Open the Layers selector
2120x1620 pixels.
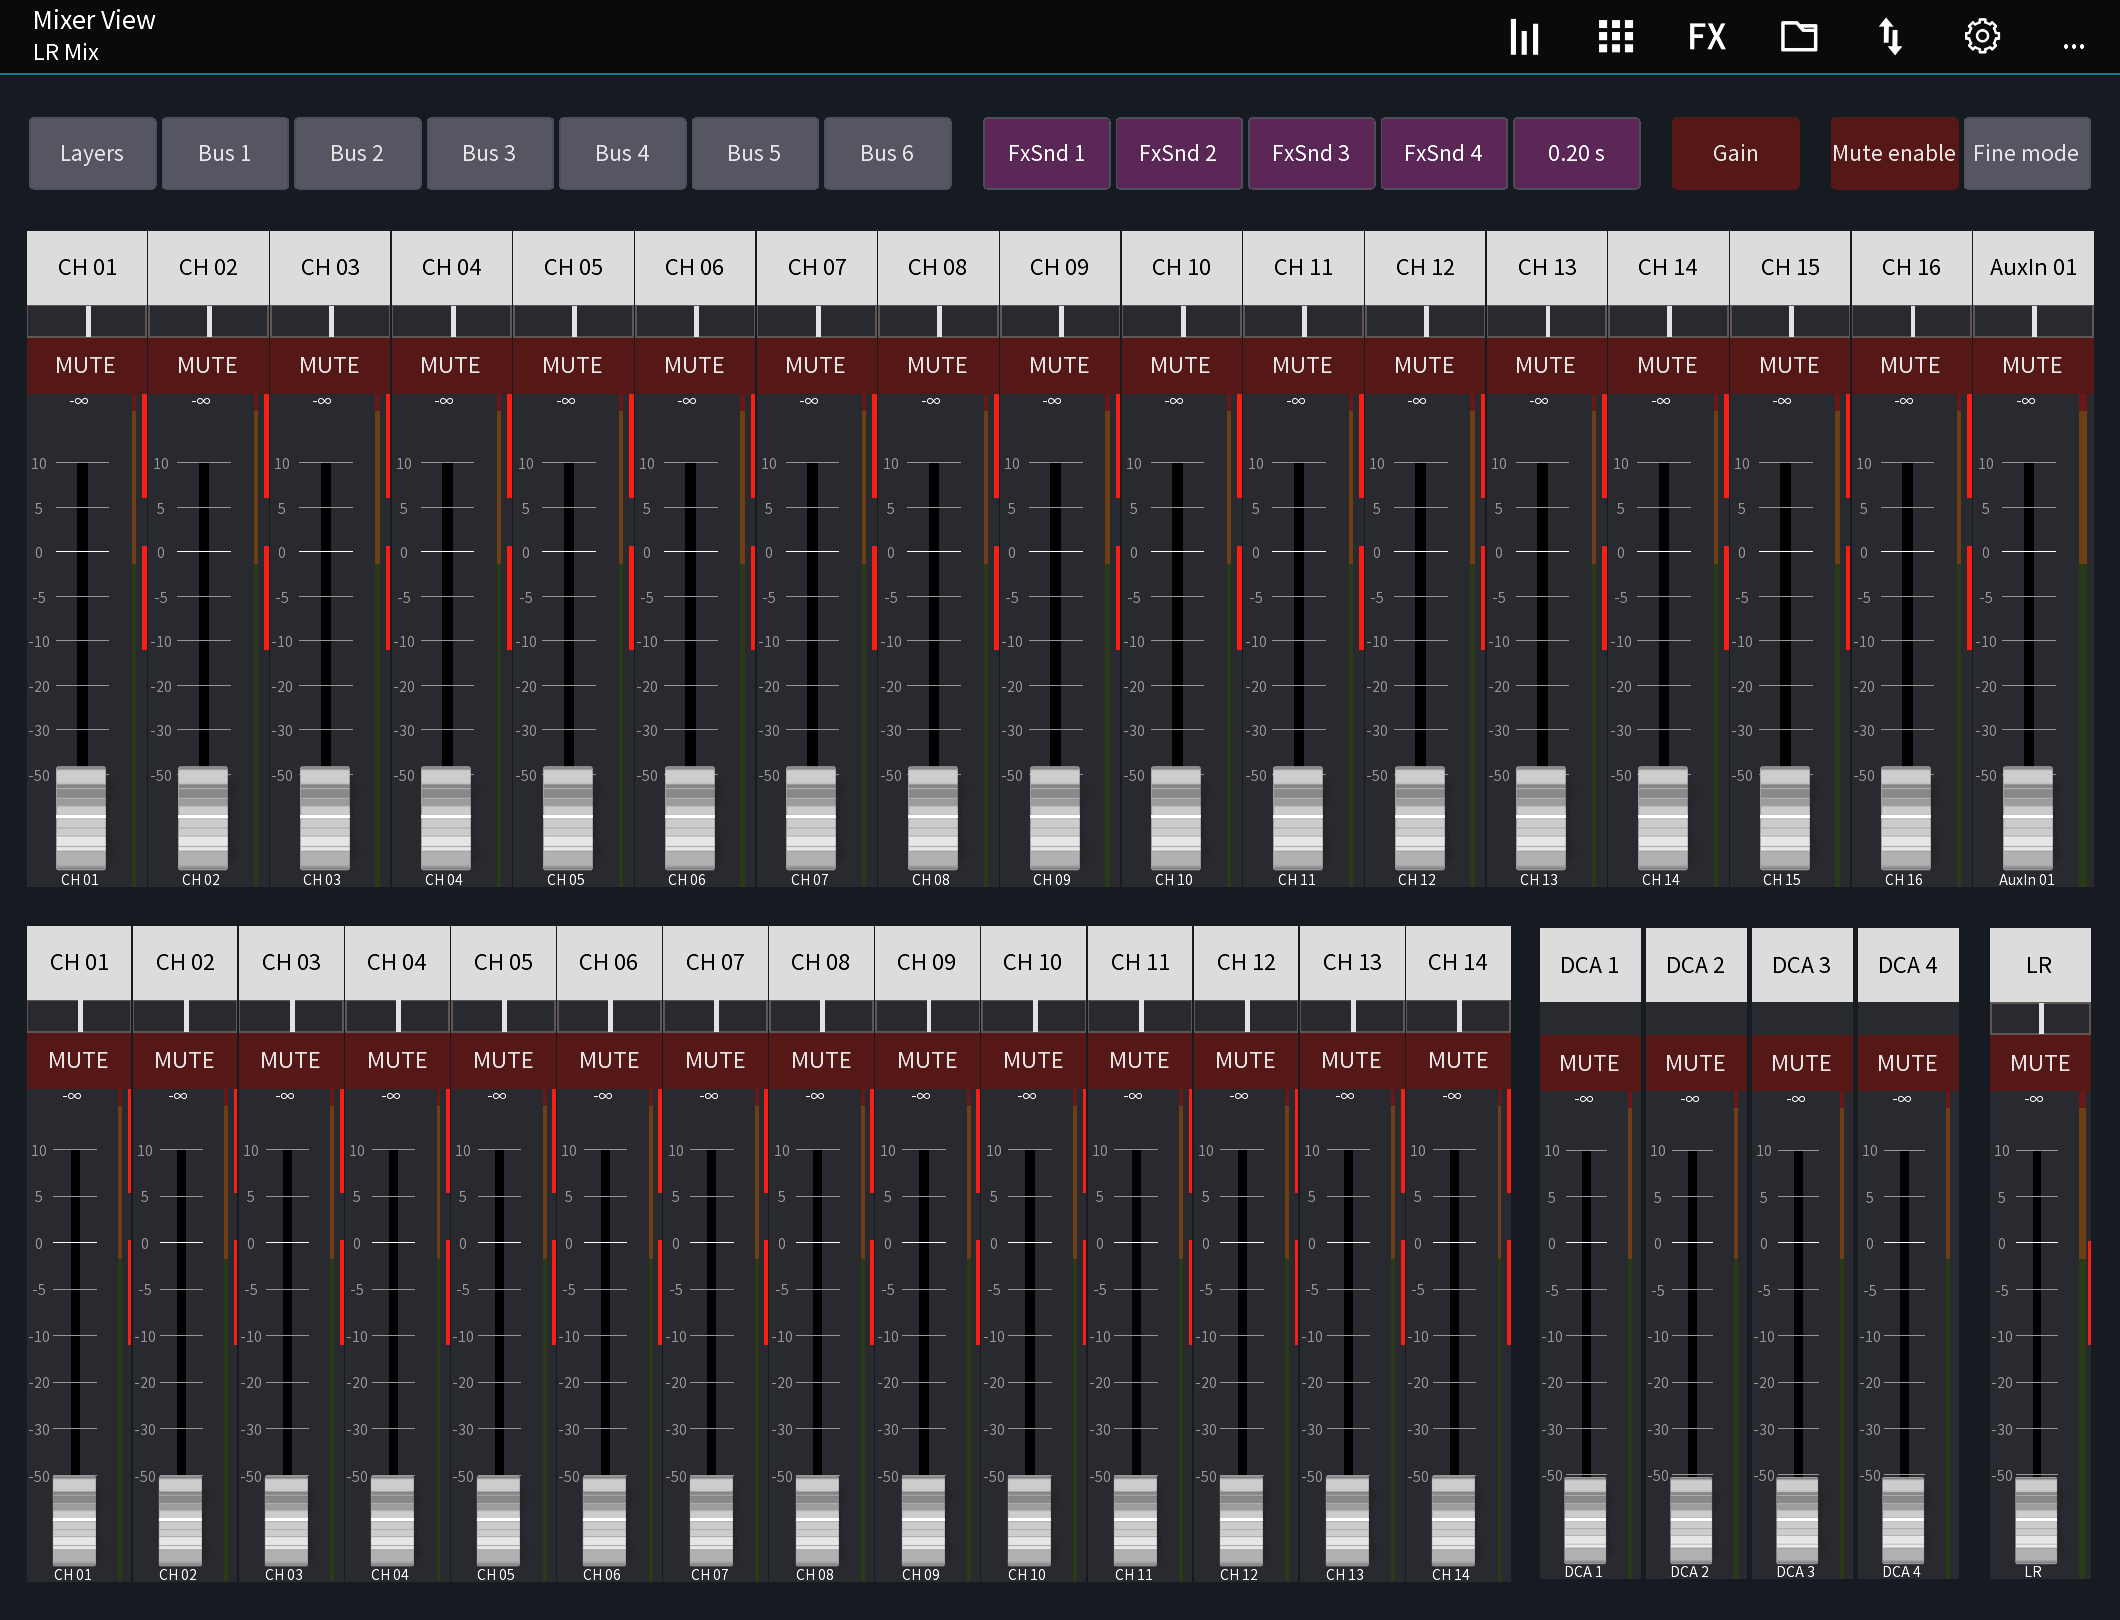(92, 153)
